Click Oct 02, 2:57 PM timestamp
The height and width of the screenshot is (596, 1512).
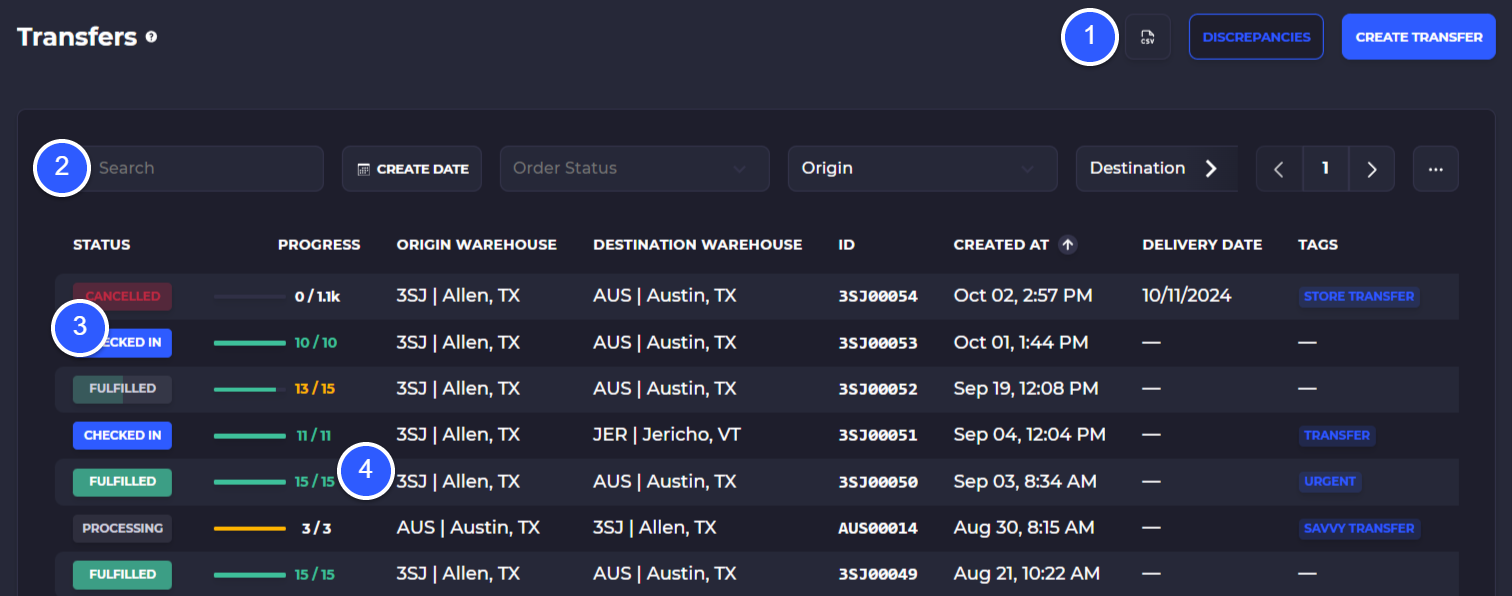click(1023, 296)
